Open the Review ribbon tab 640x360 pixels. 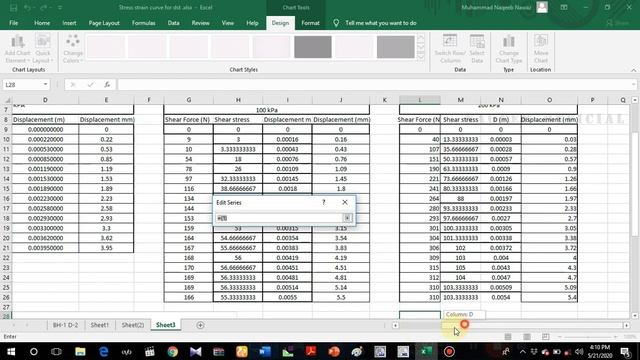[x=200, y=23]
